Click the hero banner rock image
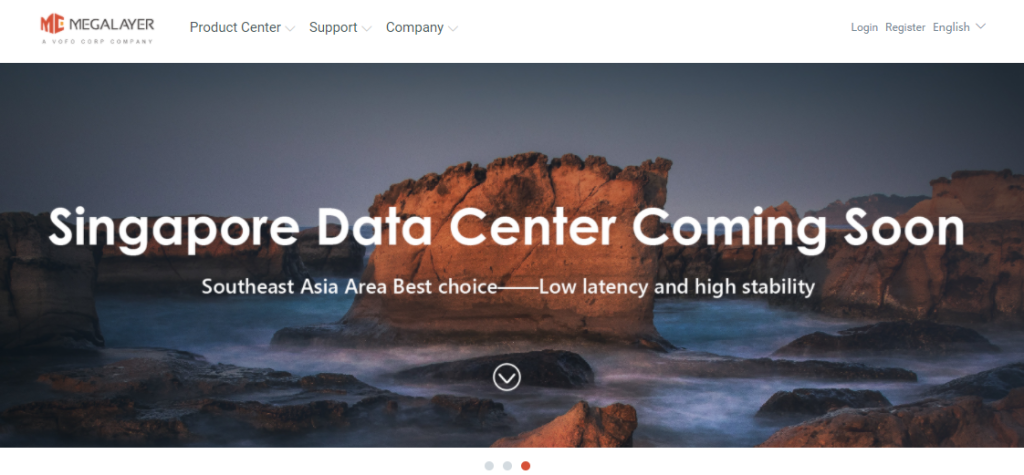1024x475 pixels. coord(512,255)
